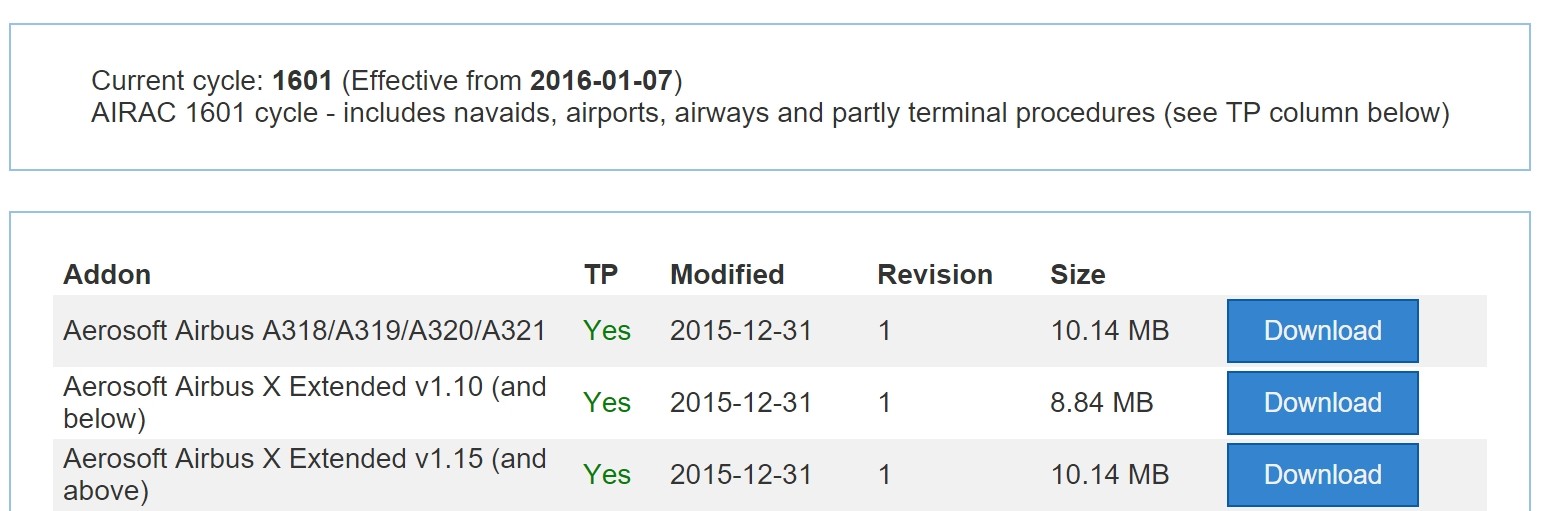
Task: Download Aerosoft Airbus X Extended v1.15 package
Action: pos(1322,475)
